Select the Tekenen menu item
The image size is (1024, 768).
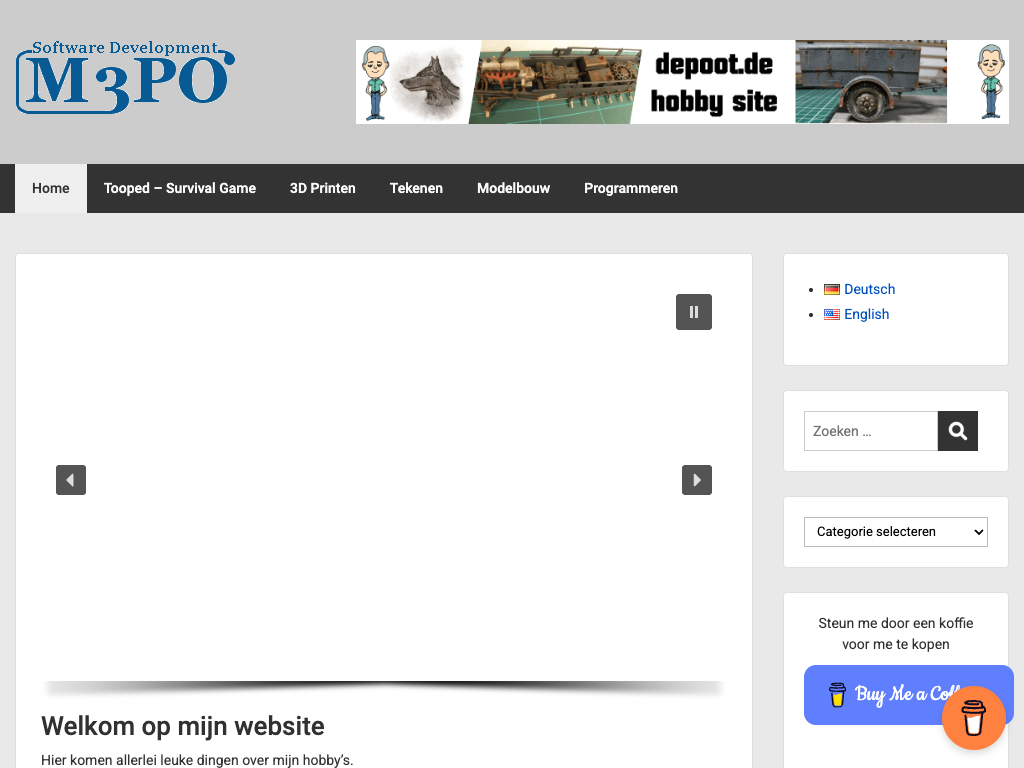(416, 188)
